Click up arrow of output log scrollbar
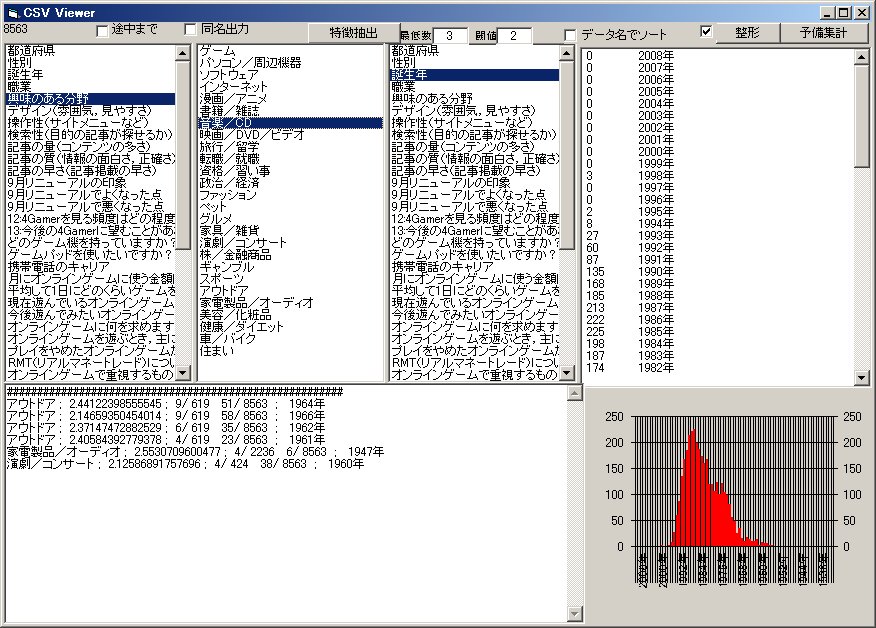The height and width of the screenshot is (628, 876). point(574,395)
